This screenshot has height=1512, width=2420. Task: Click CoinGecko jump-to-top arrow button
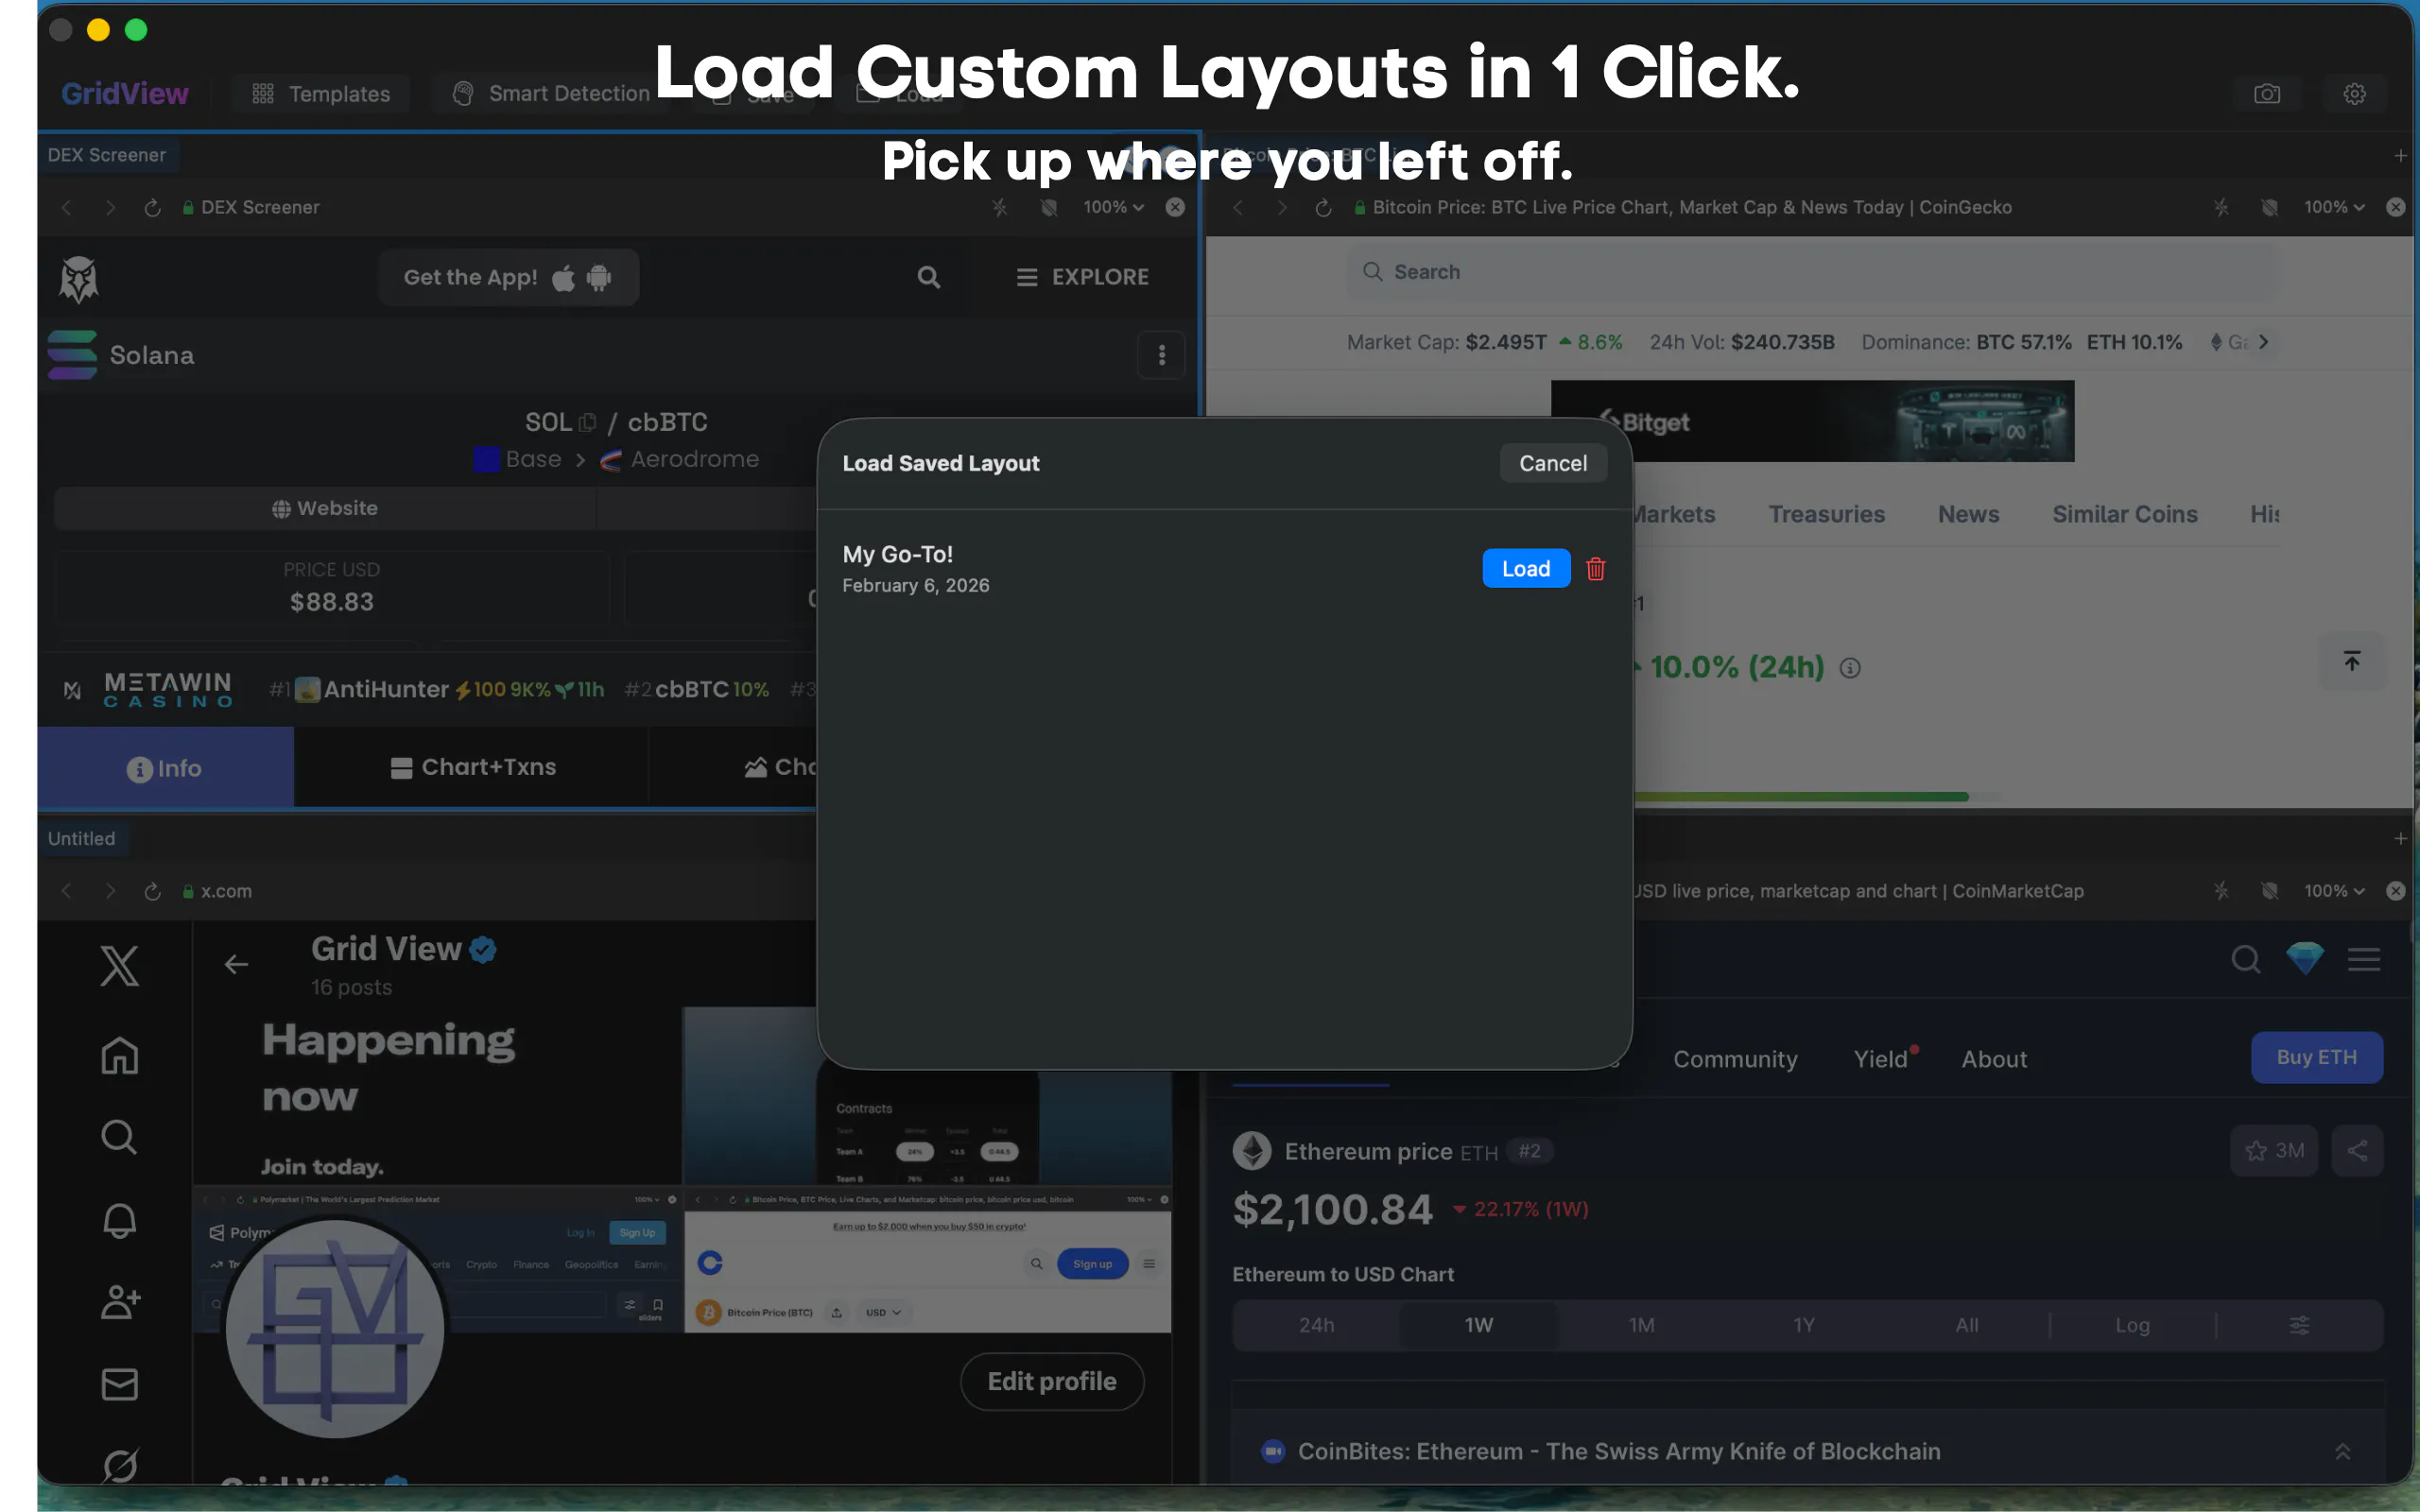pyautogui.click(x=2351, y=661)
